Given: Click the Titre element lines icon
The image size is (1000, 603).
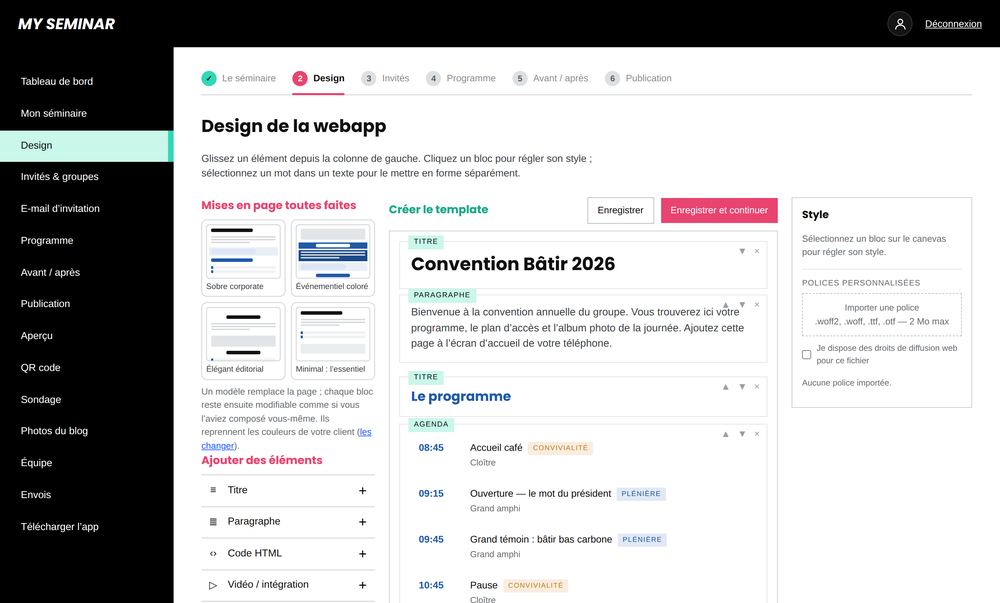Looking at the screenshot, I should coord(213,490).
